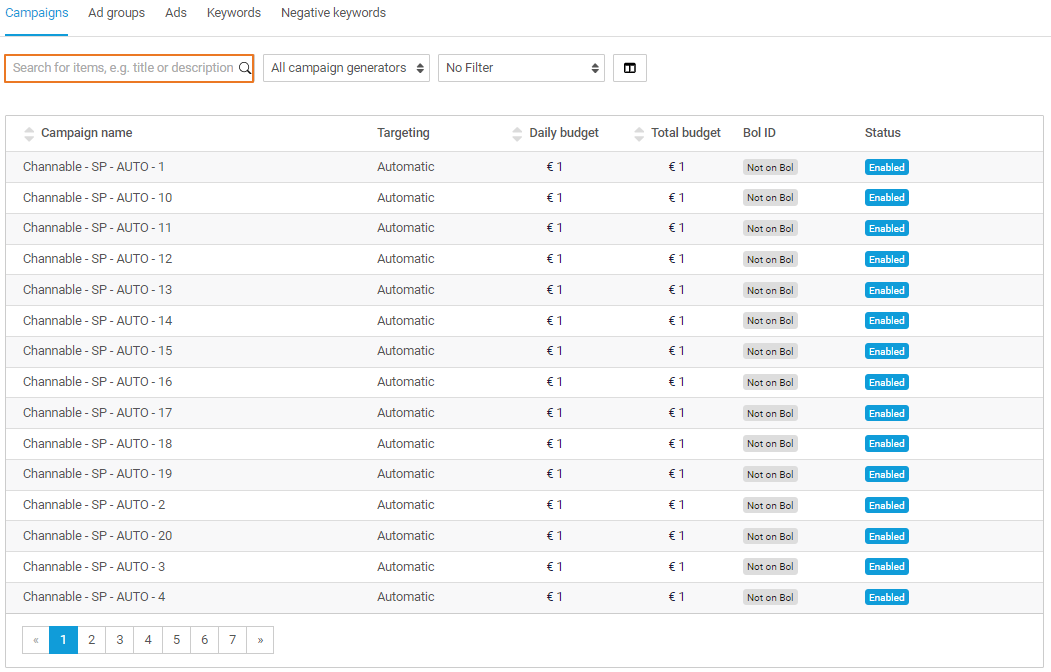The image size is (1051, 672).
Task: Open campaign Channable - SP - AUTO - 12
Action: [x=98, y=259]
